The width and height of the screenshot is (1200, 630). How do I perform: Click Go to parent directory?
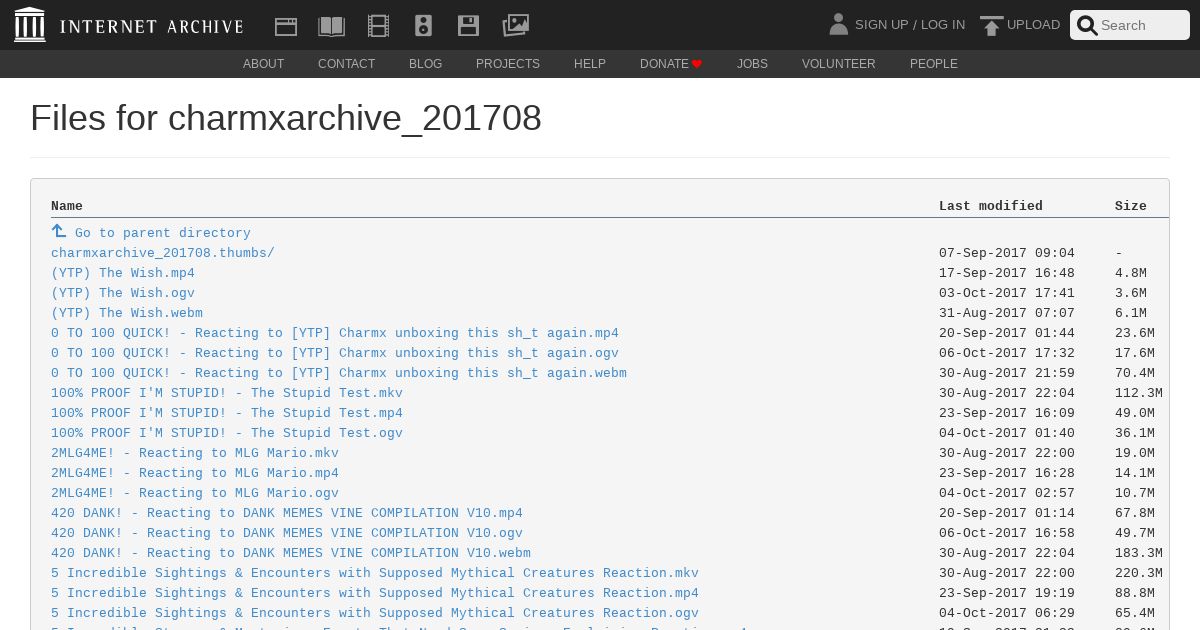point(163,233)
